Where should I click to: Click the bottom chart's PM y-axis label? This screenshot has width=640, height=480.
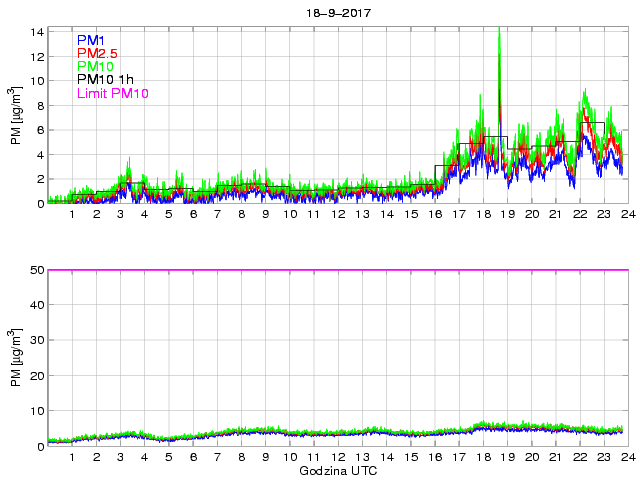[x=16, y=358]
